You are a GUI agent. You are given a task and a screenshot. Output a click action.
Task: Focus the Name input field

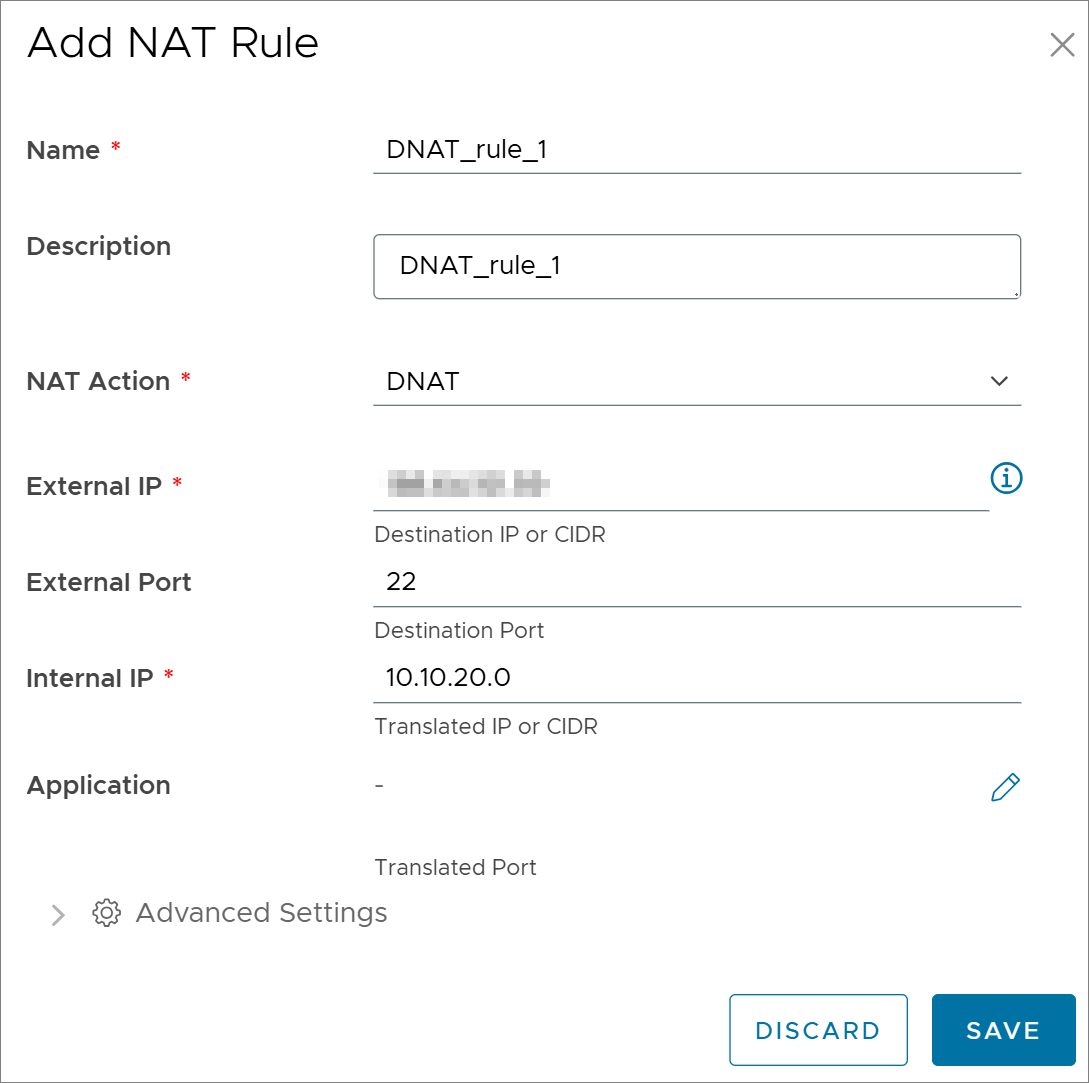(x=697, y=150)
